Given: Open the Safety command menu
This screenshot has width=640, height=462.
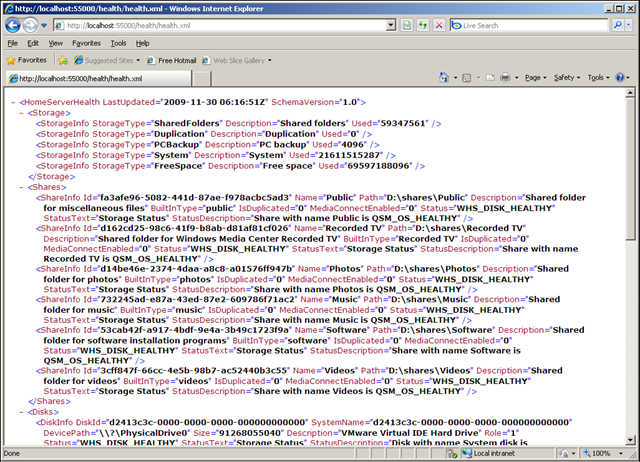Looking at the screenshot, I should point(567,78).
